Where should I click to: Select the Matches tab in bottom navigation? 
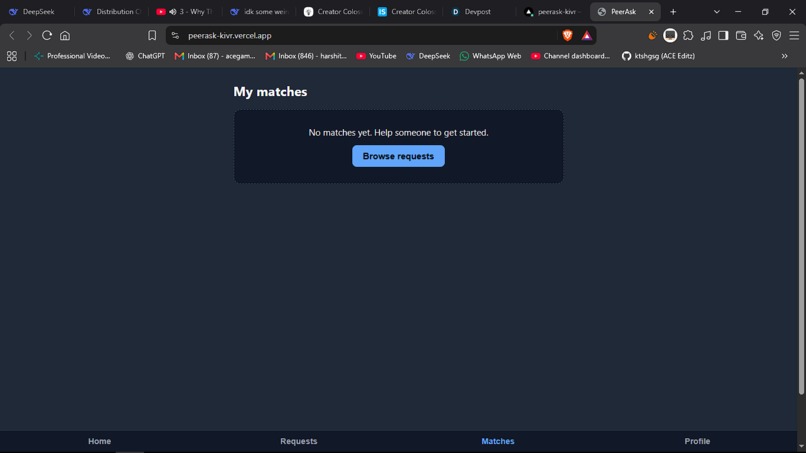(498, 441)
